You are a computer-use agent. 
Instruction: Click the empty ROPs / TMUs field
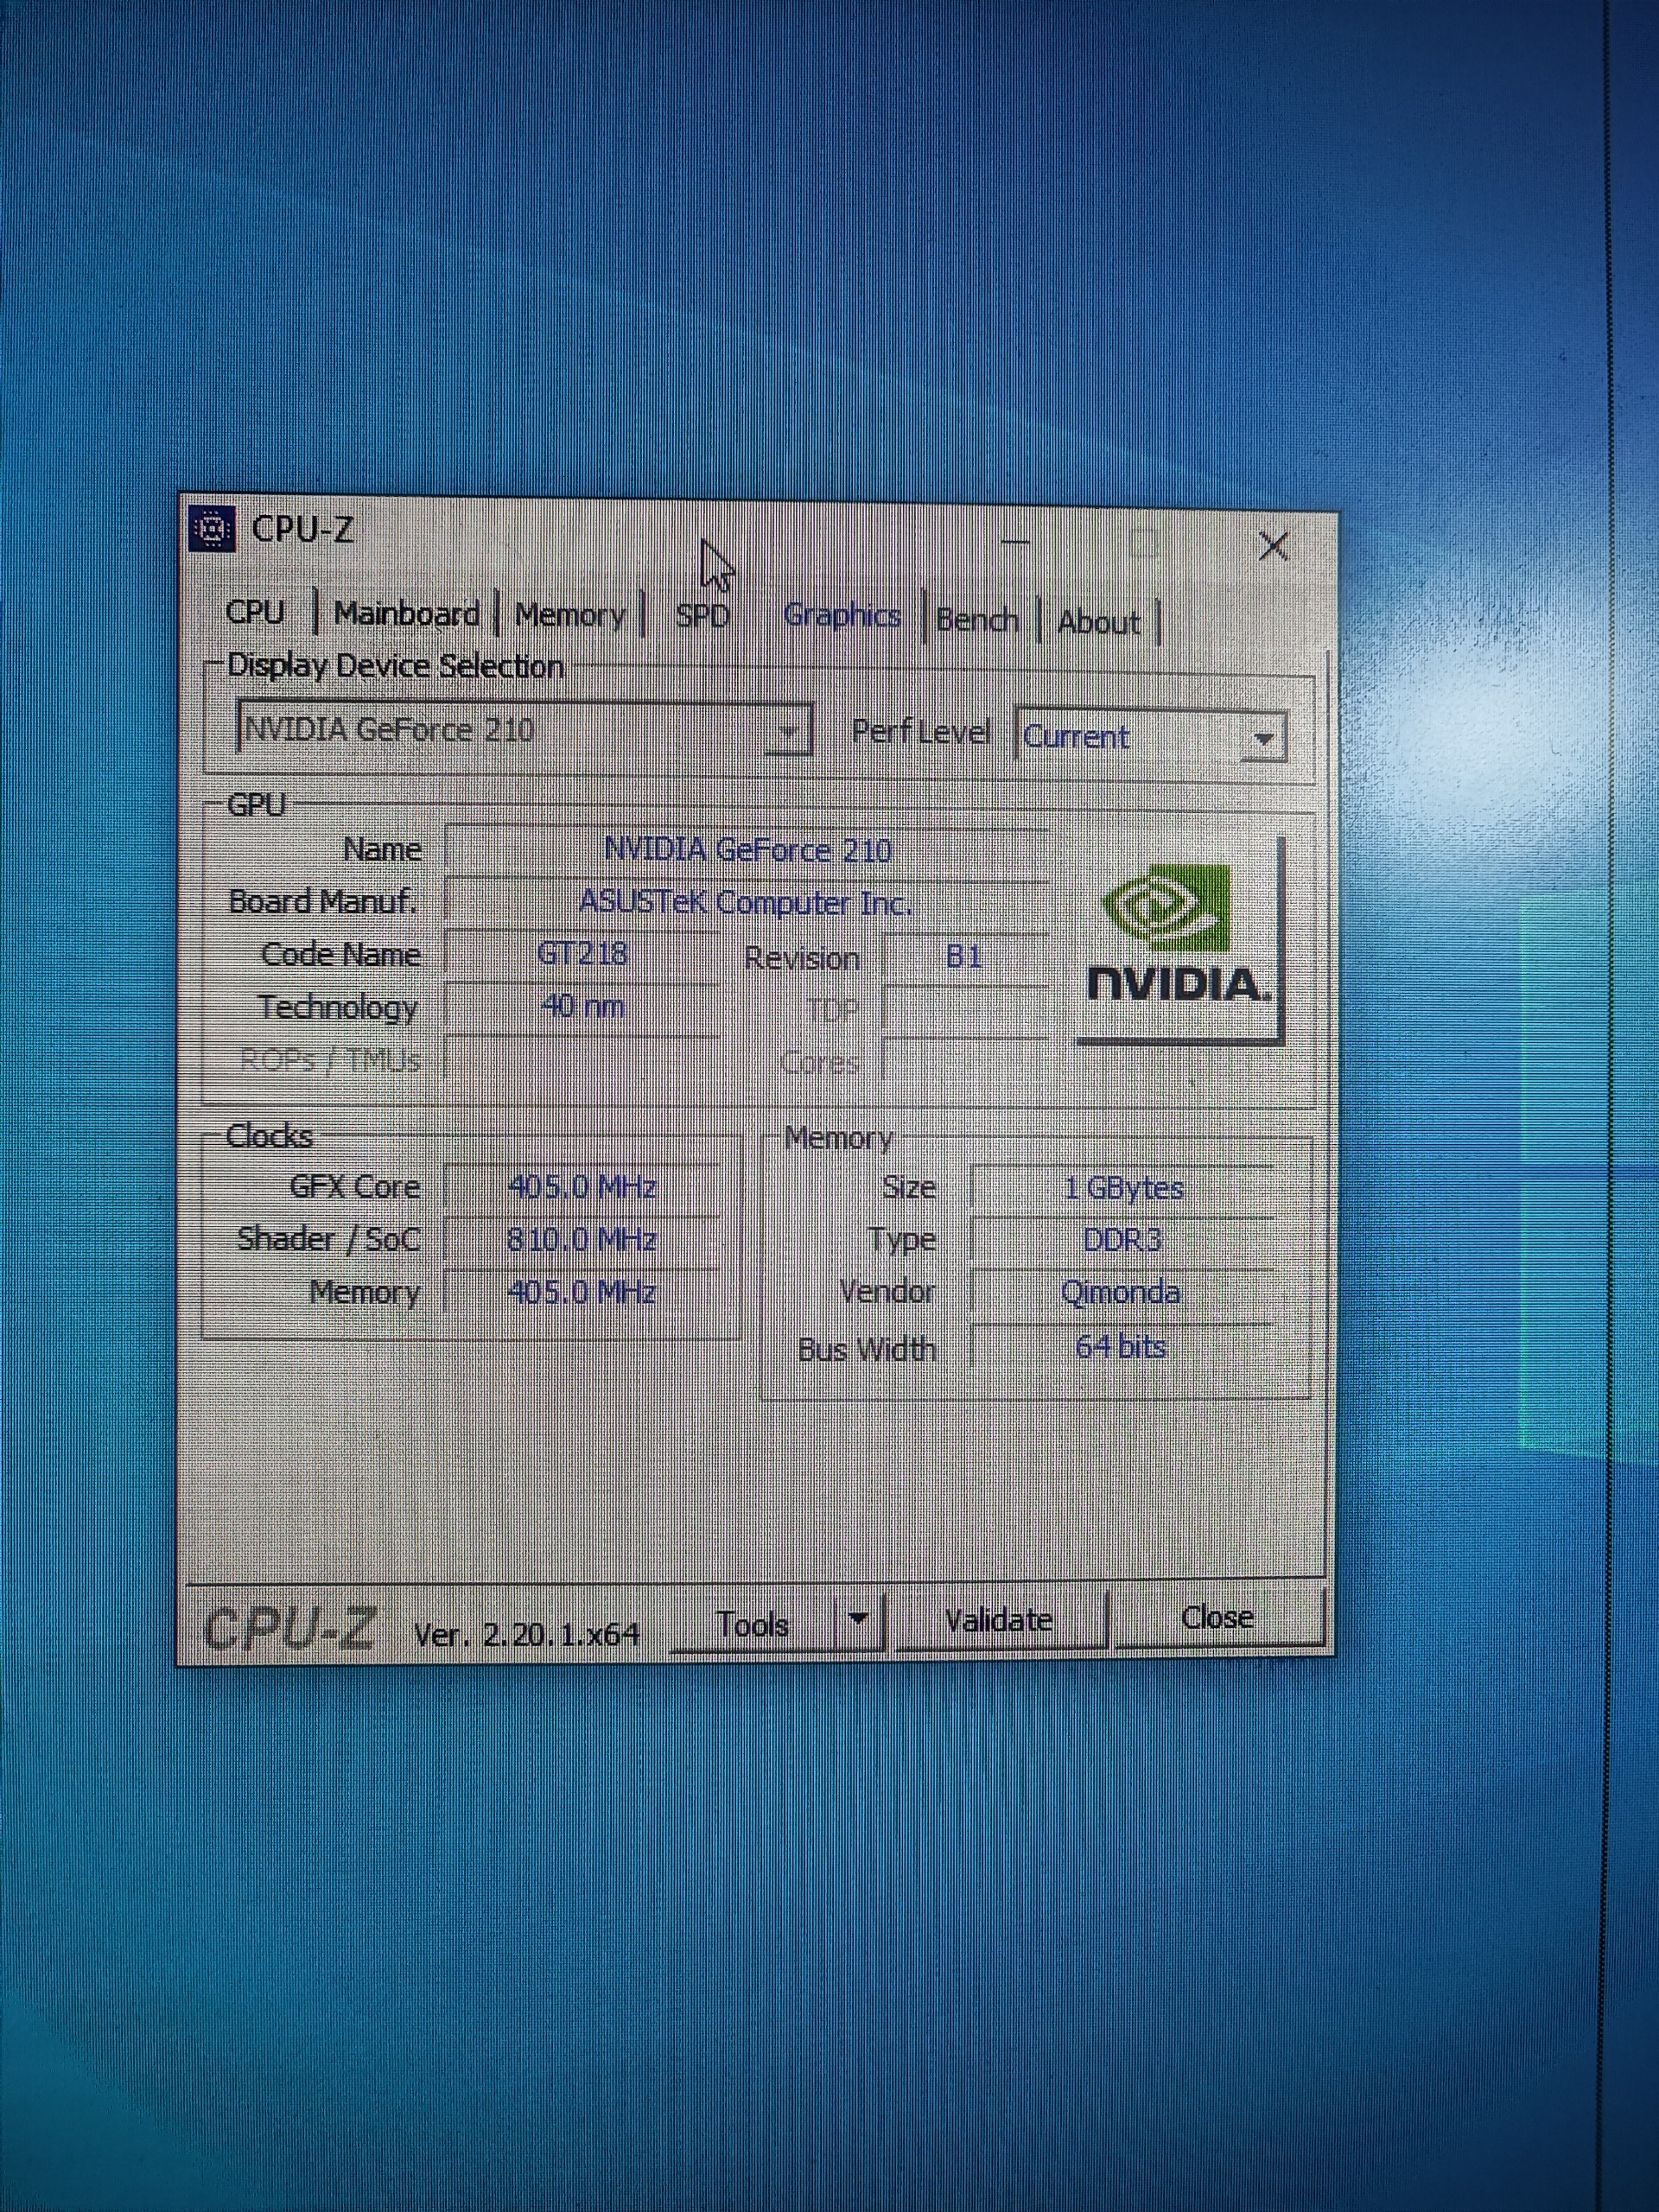(582, 1060)
